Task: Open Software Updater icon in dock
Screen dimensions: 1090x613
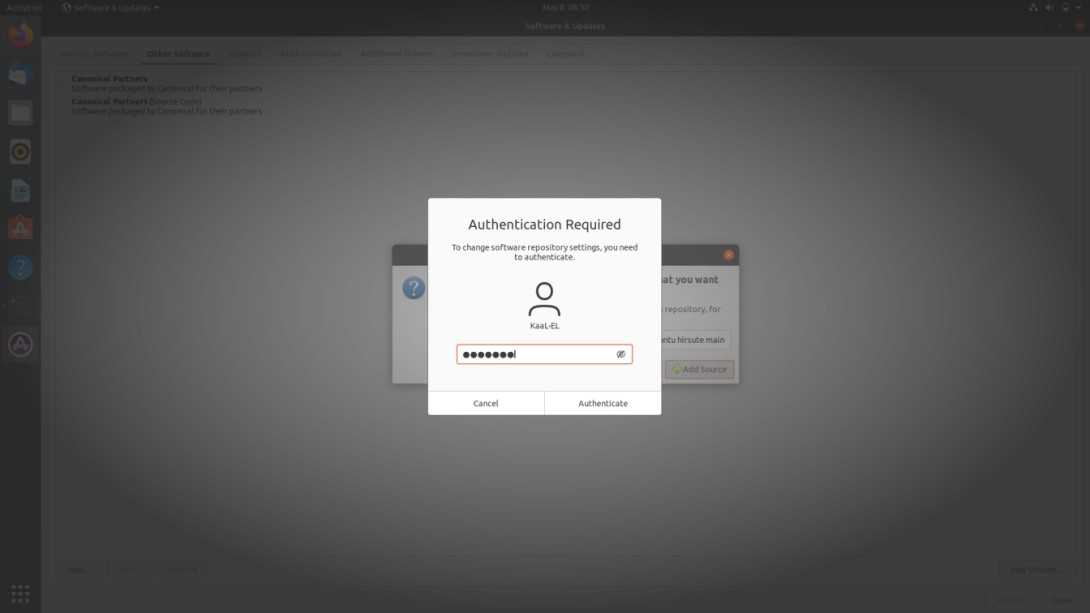Action: click(x=20, y=344)
